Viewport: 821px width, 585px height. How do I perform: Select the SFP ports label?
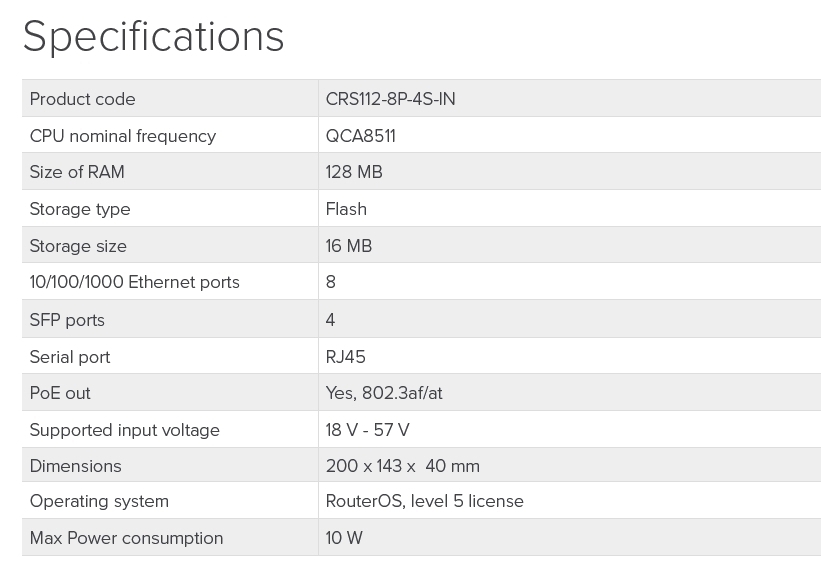coord(67,320)
